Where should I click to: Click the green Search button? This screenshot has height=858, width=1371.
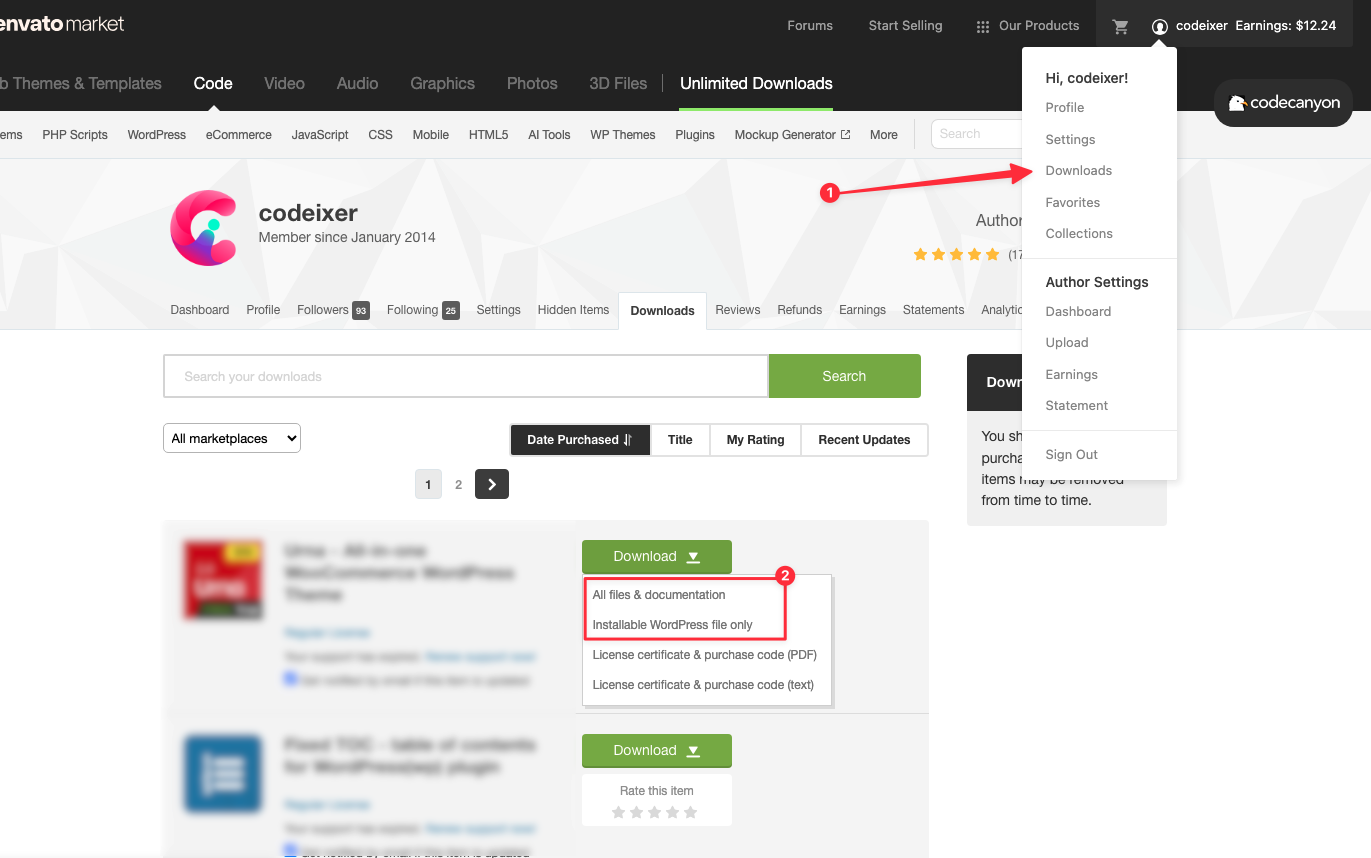tap(844, 376)
